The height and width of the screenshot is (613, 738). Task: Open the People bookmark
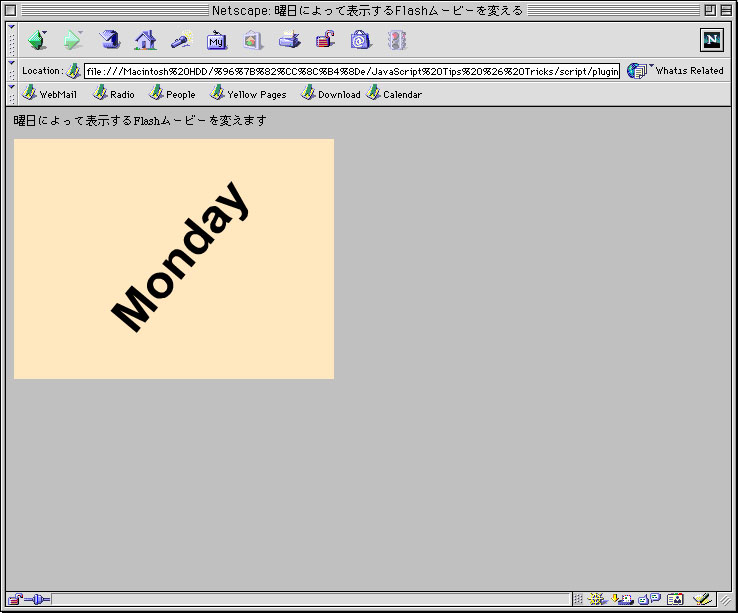pyautogui.click(x=172, y=93)
